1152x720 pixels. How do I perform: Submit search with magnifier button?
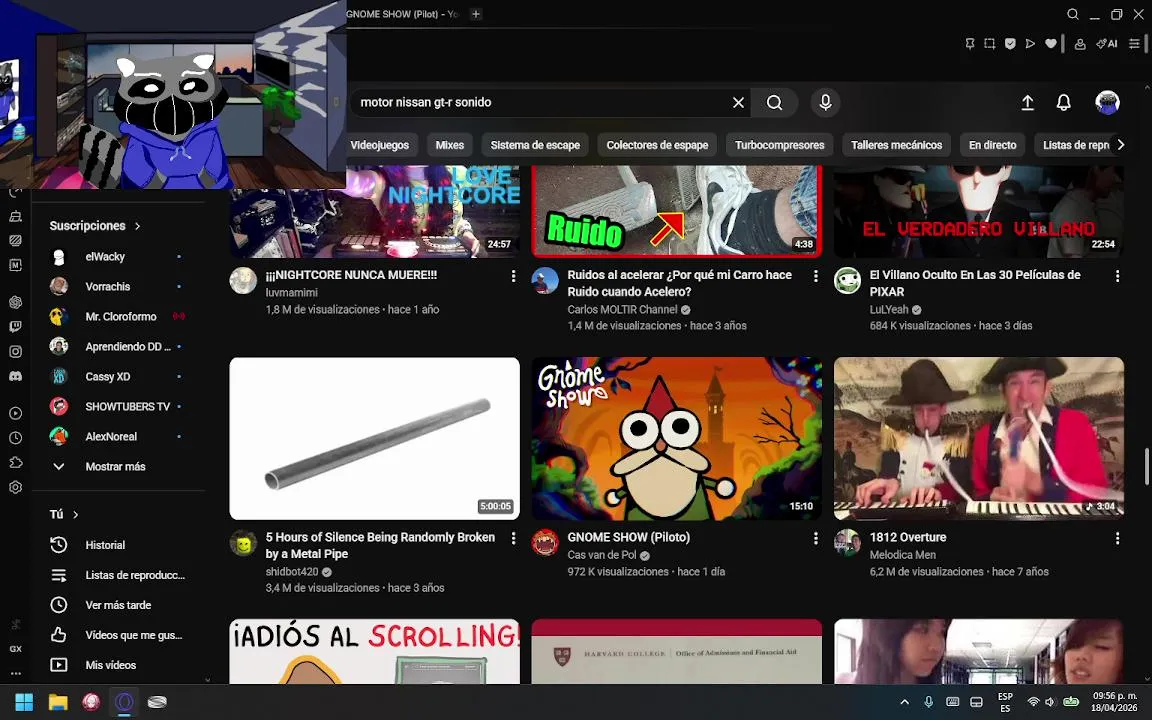(x=775, y=102)
